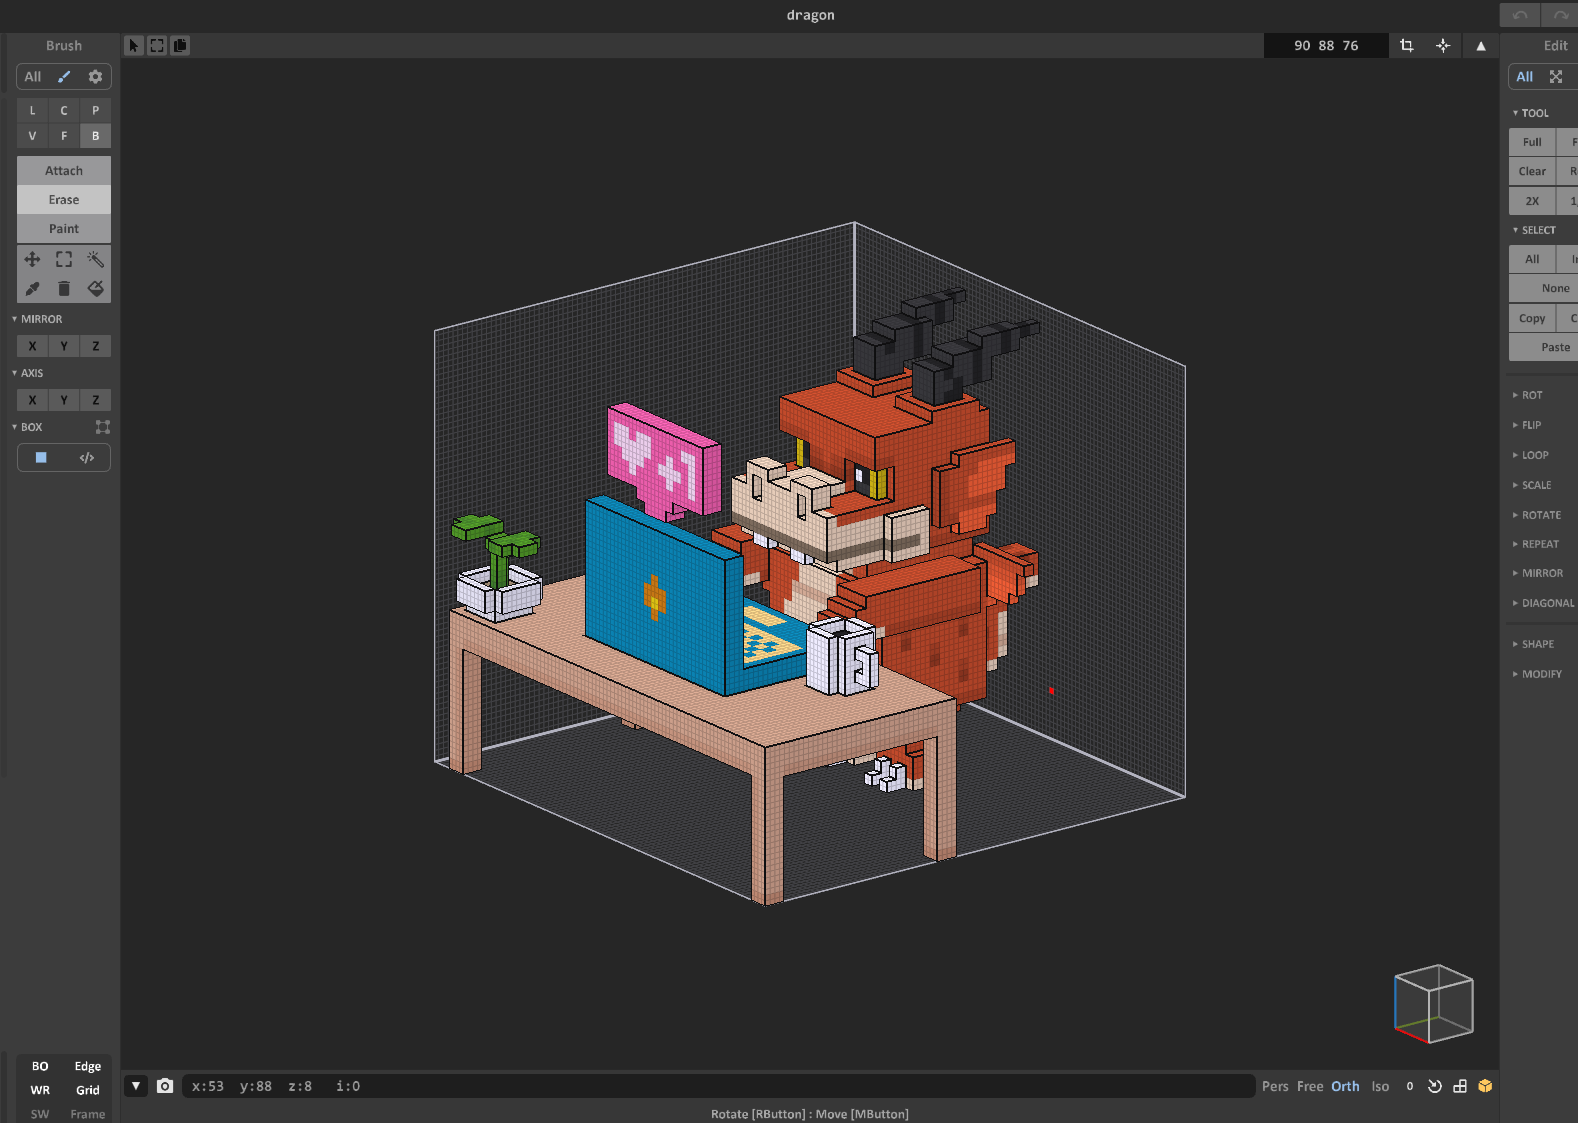Click the model size field 90 88 76
The width and height of the screenshot is (1578, 1123).
[1325, 45]
